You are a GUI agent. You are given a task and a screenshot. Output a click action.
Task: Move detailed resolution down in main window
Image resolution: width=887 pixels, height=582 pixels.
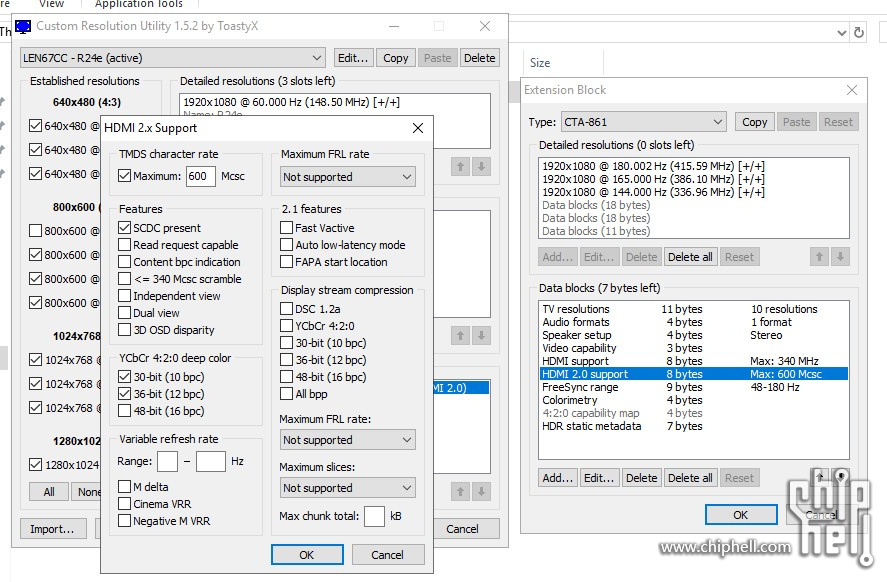481,166
